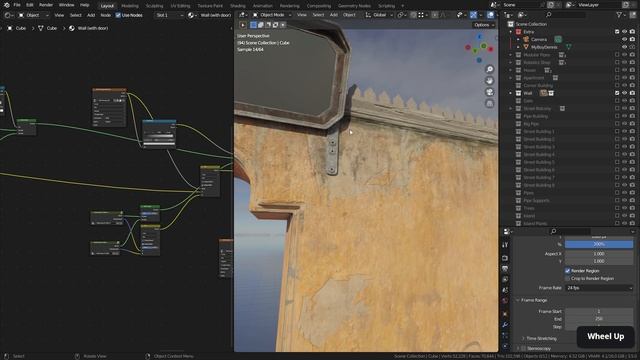Screen dimensions: 640x360
Task: Open the File menu
Action: pos(17,5)
